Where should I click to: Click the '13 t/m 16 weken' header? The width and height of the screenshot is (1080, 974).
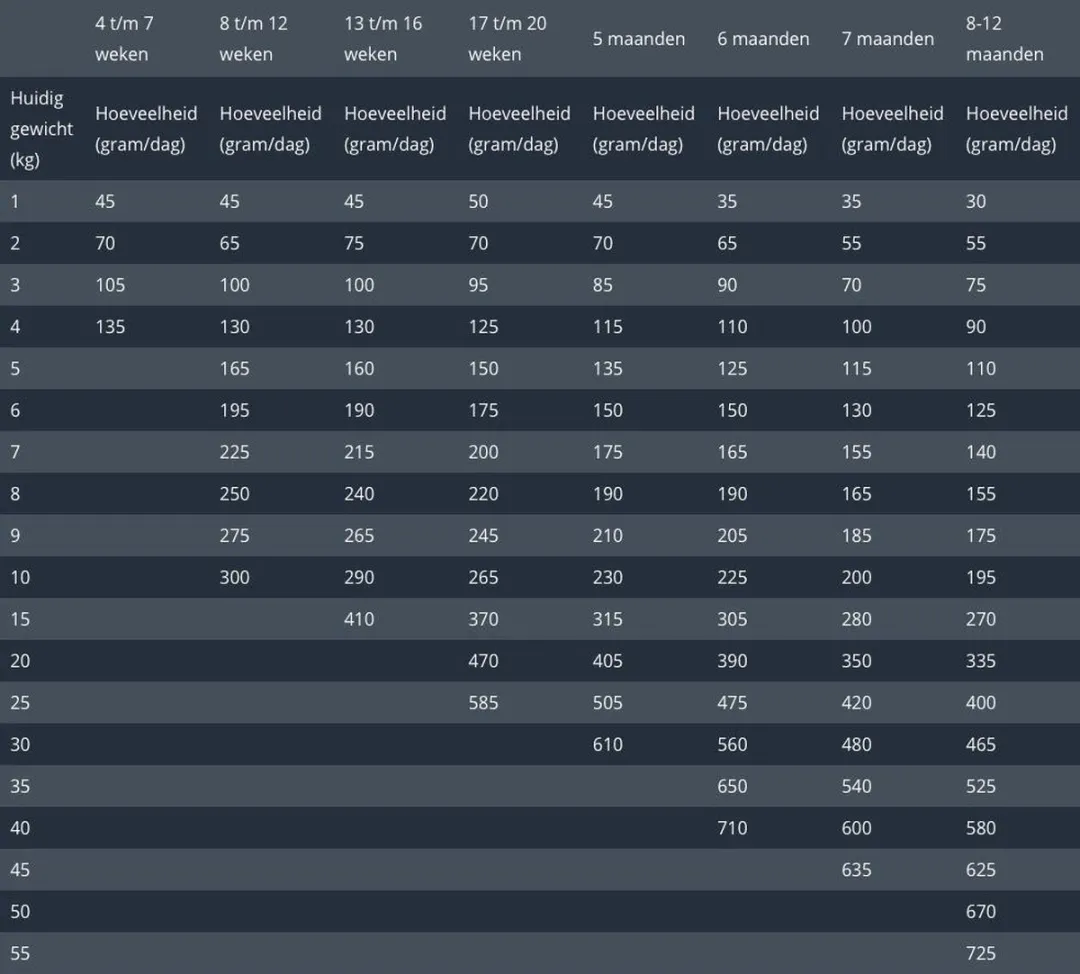[x=383, y=39]
